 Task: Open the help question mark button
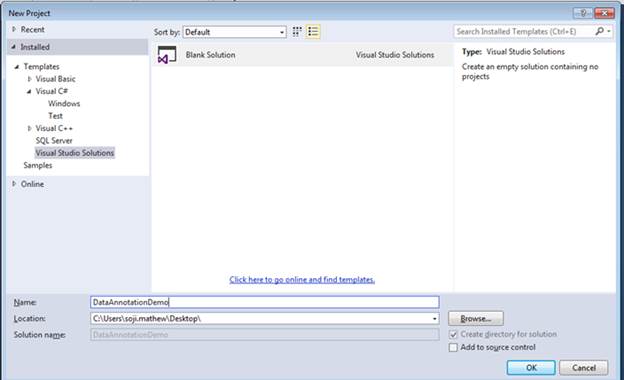point(583,13)
